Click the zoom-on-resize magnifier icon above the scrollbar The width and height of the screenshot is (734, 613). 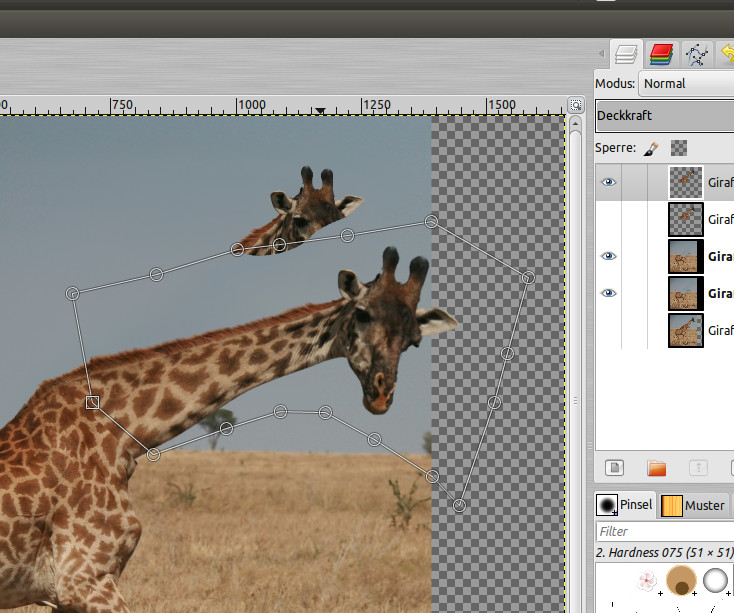(575, 105)
